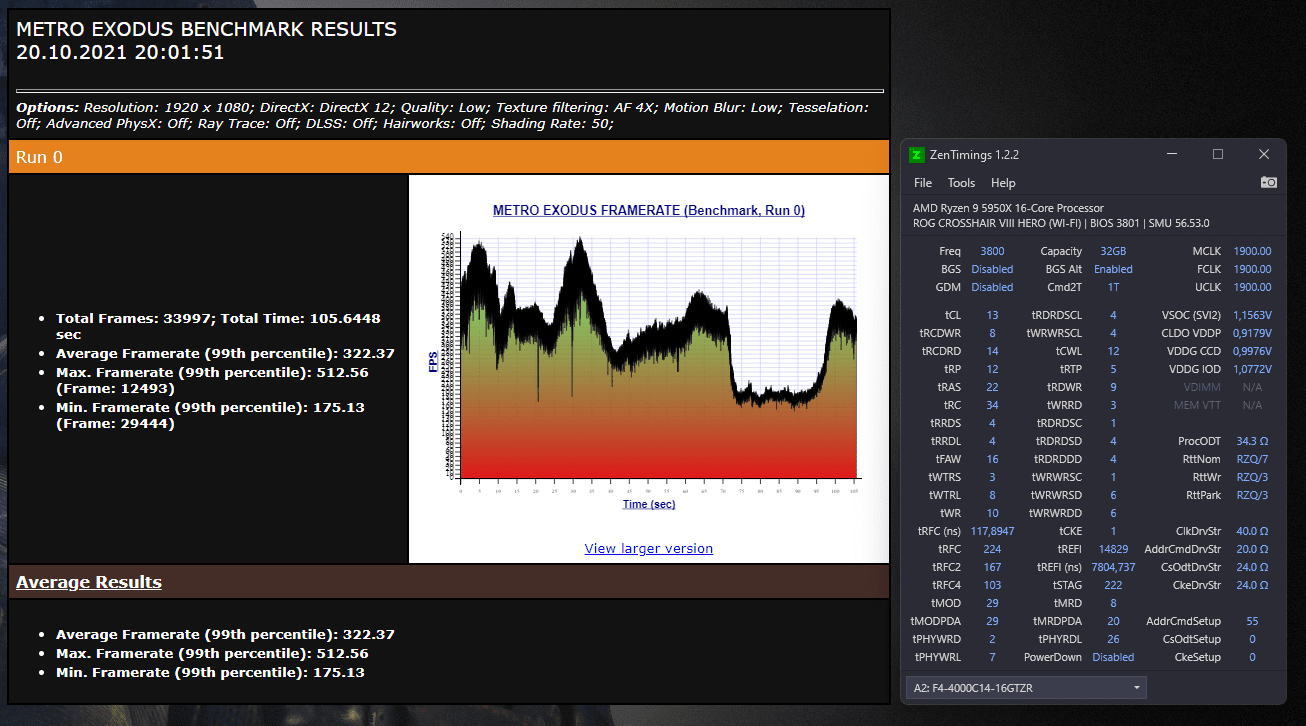Click the ProcODT value 34.3 Ω
The image size is (1306, 726).
click(1252, 441)
